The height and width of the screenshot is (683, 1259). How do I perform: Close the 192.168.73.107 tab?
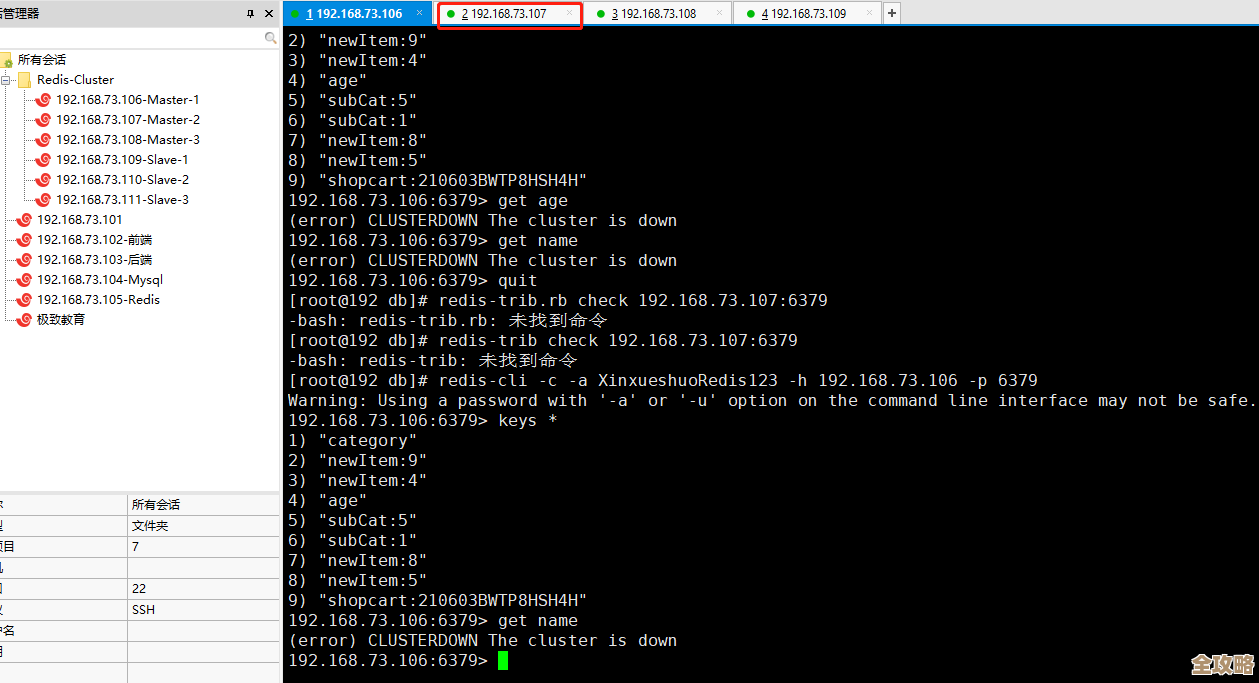570,13
